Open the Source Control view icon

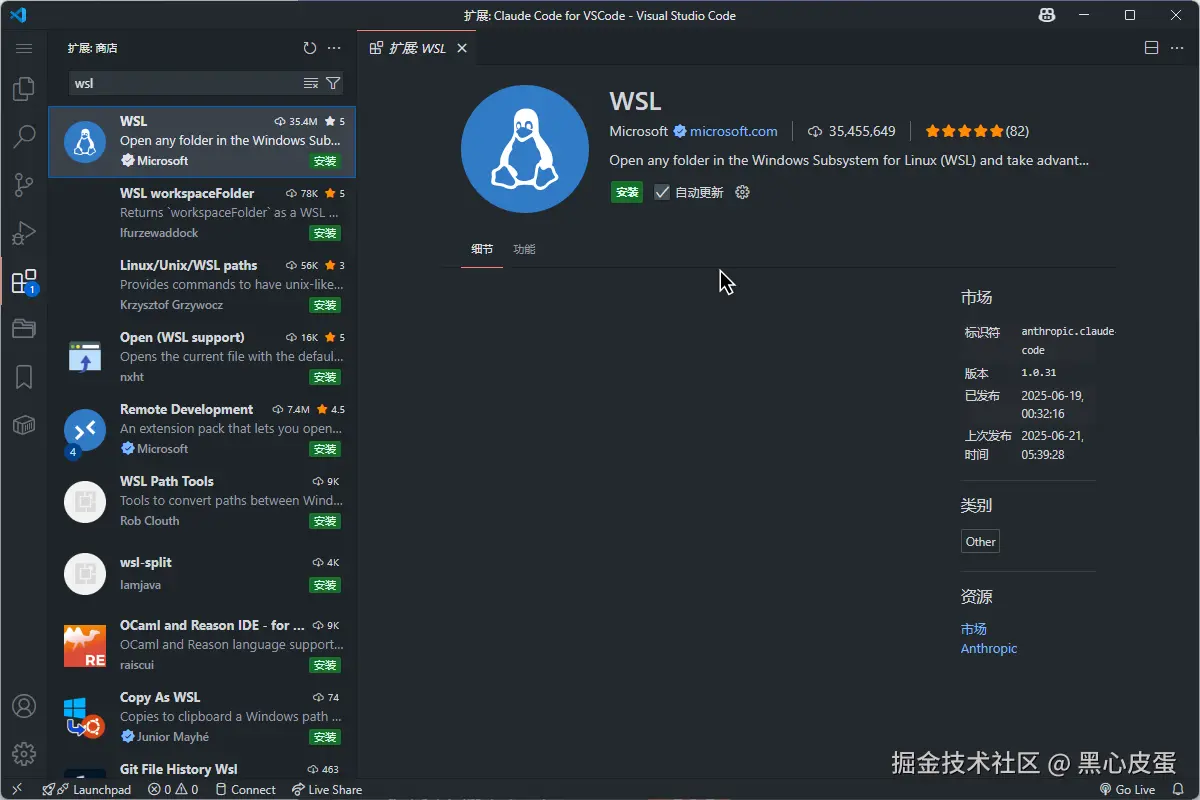[24, 185]
